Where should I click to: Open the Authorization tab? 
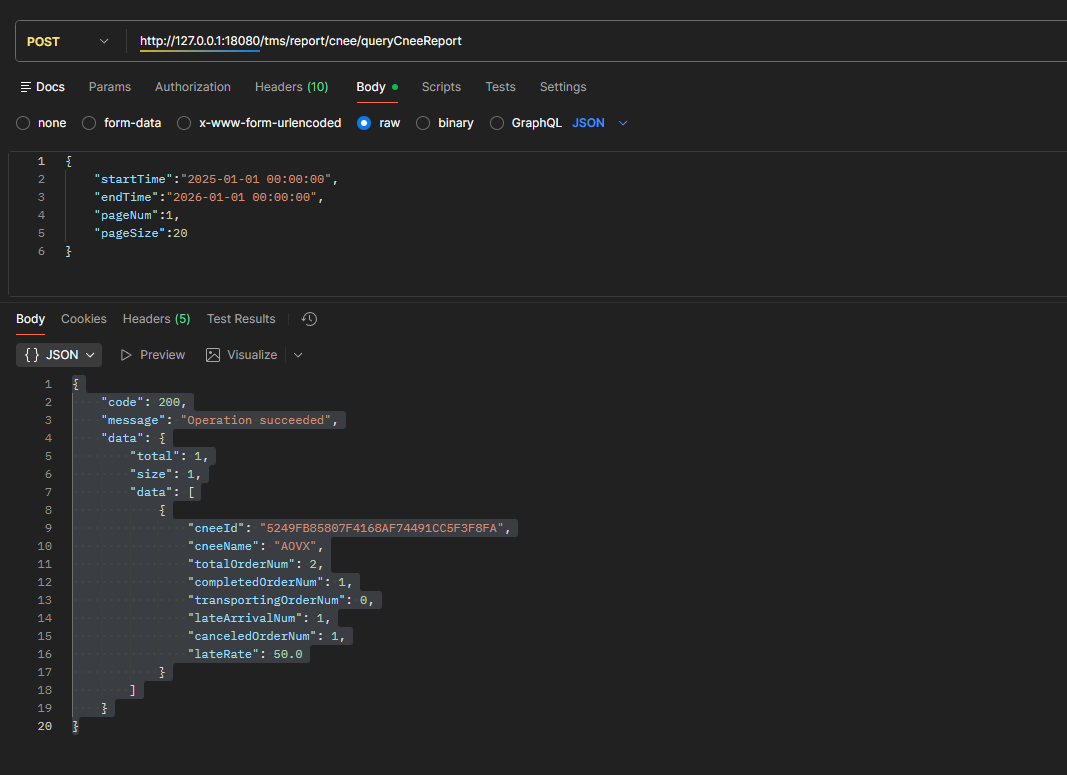click(193, 87)
